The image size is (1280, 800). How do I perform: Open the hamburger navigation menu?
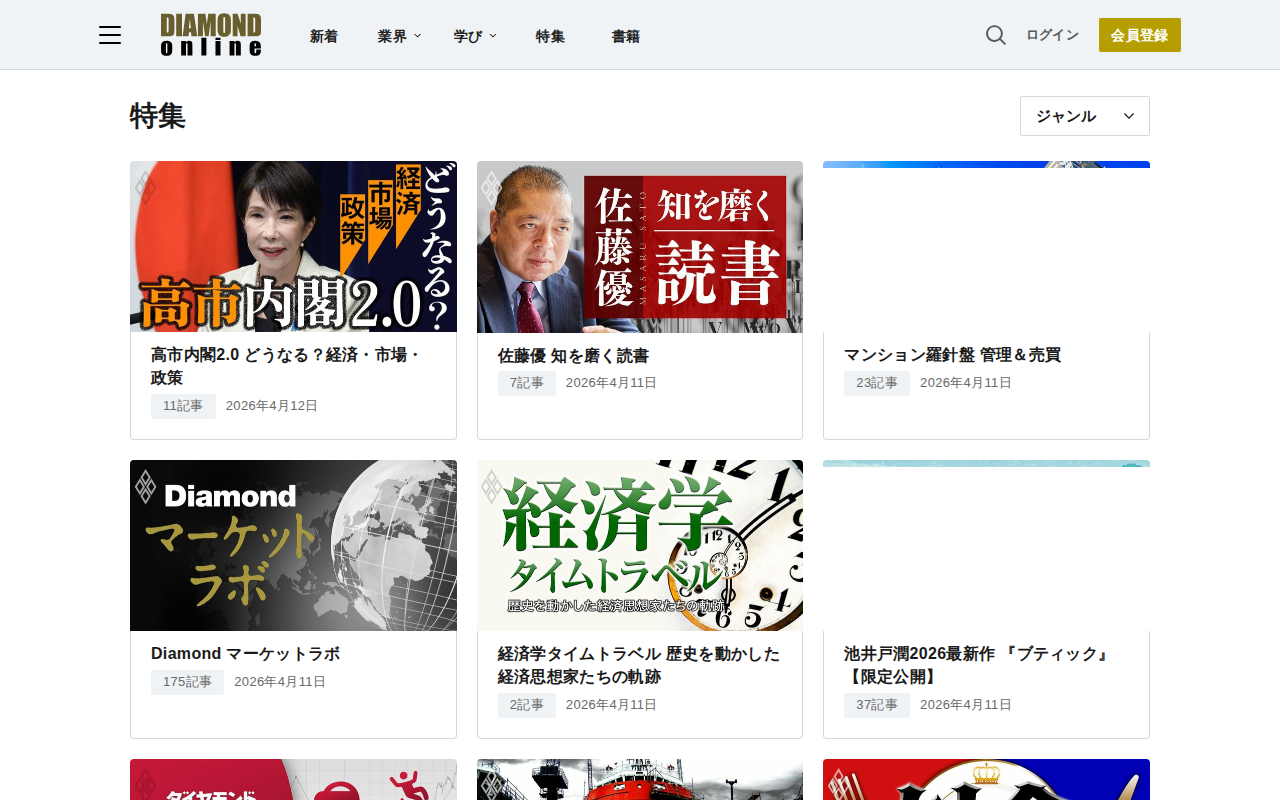click(110, 36)
